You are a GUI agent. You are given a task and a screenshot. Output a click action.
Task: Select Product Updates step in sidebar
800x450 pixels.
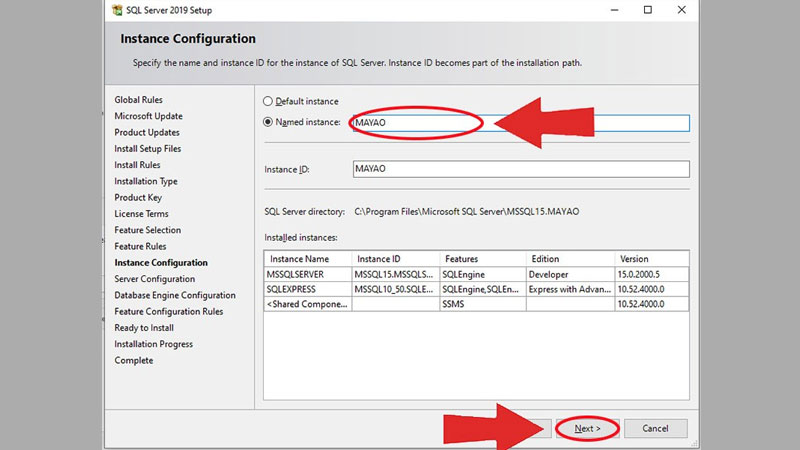pyautogui.click(x=147, y=133)
